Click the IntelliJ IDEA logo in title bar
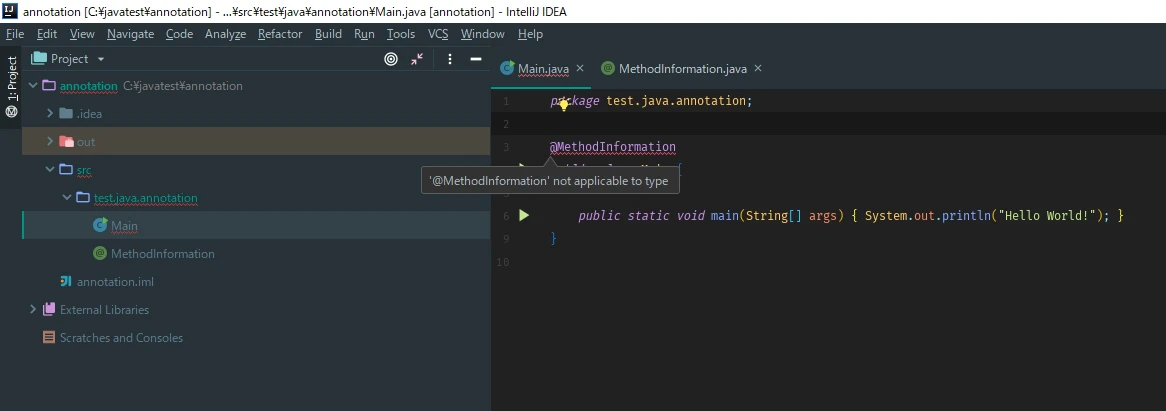Image resolution: width=1166 pixels, height=411 pixels. (10, 11)
